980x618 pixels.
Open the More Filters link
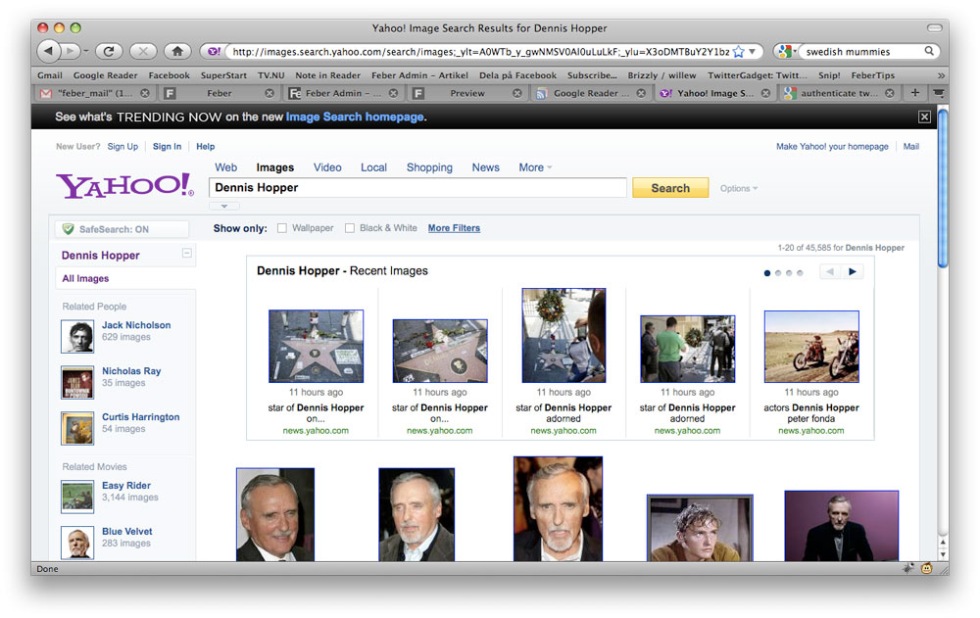click(454, 228)
